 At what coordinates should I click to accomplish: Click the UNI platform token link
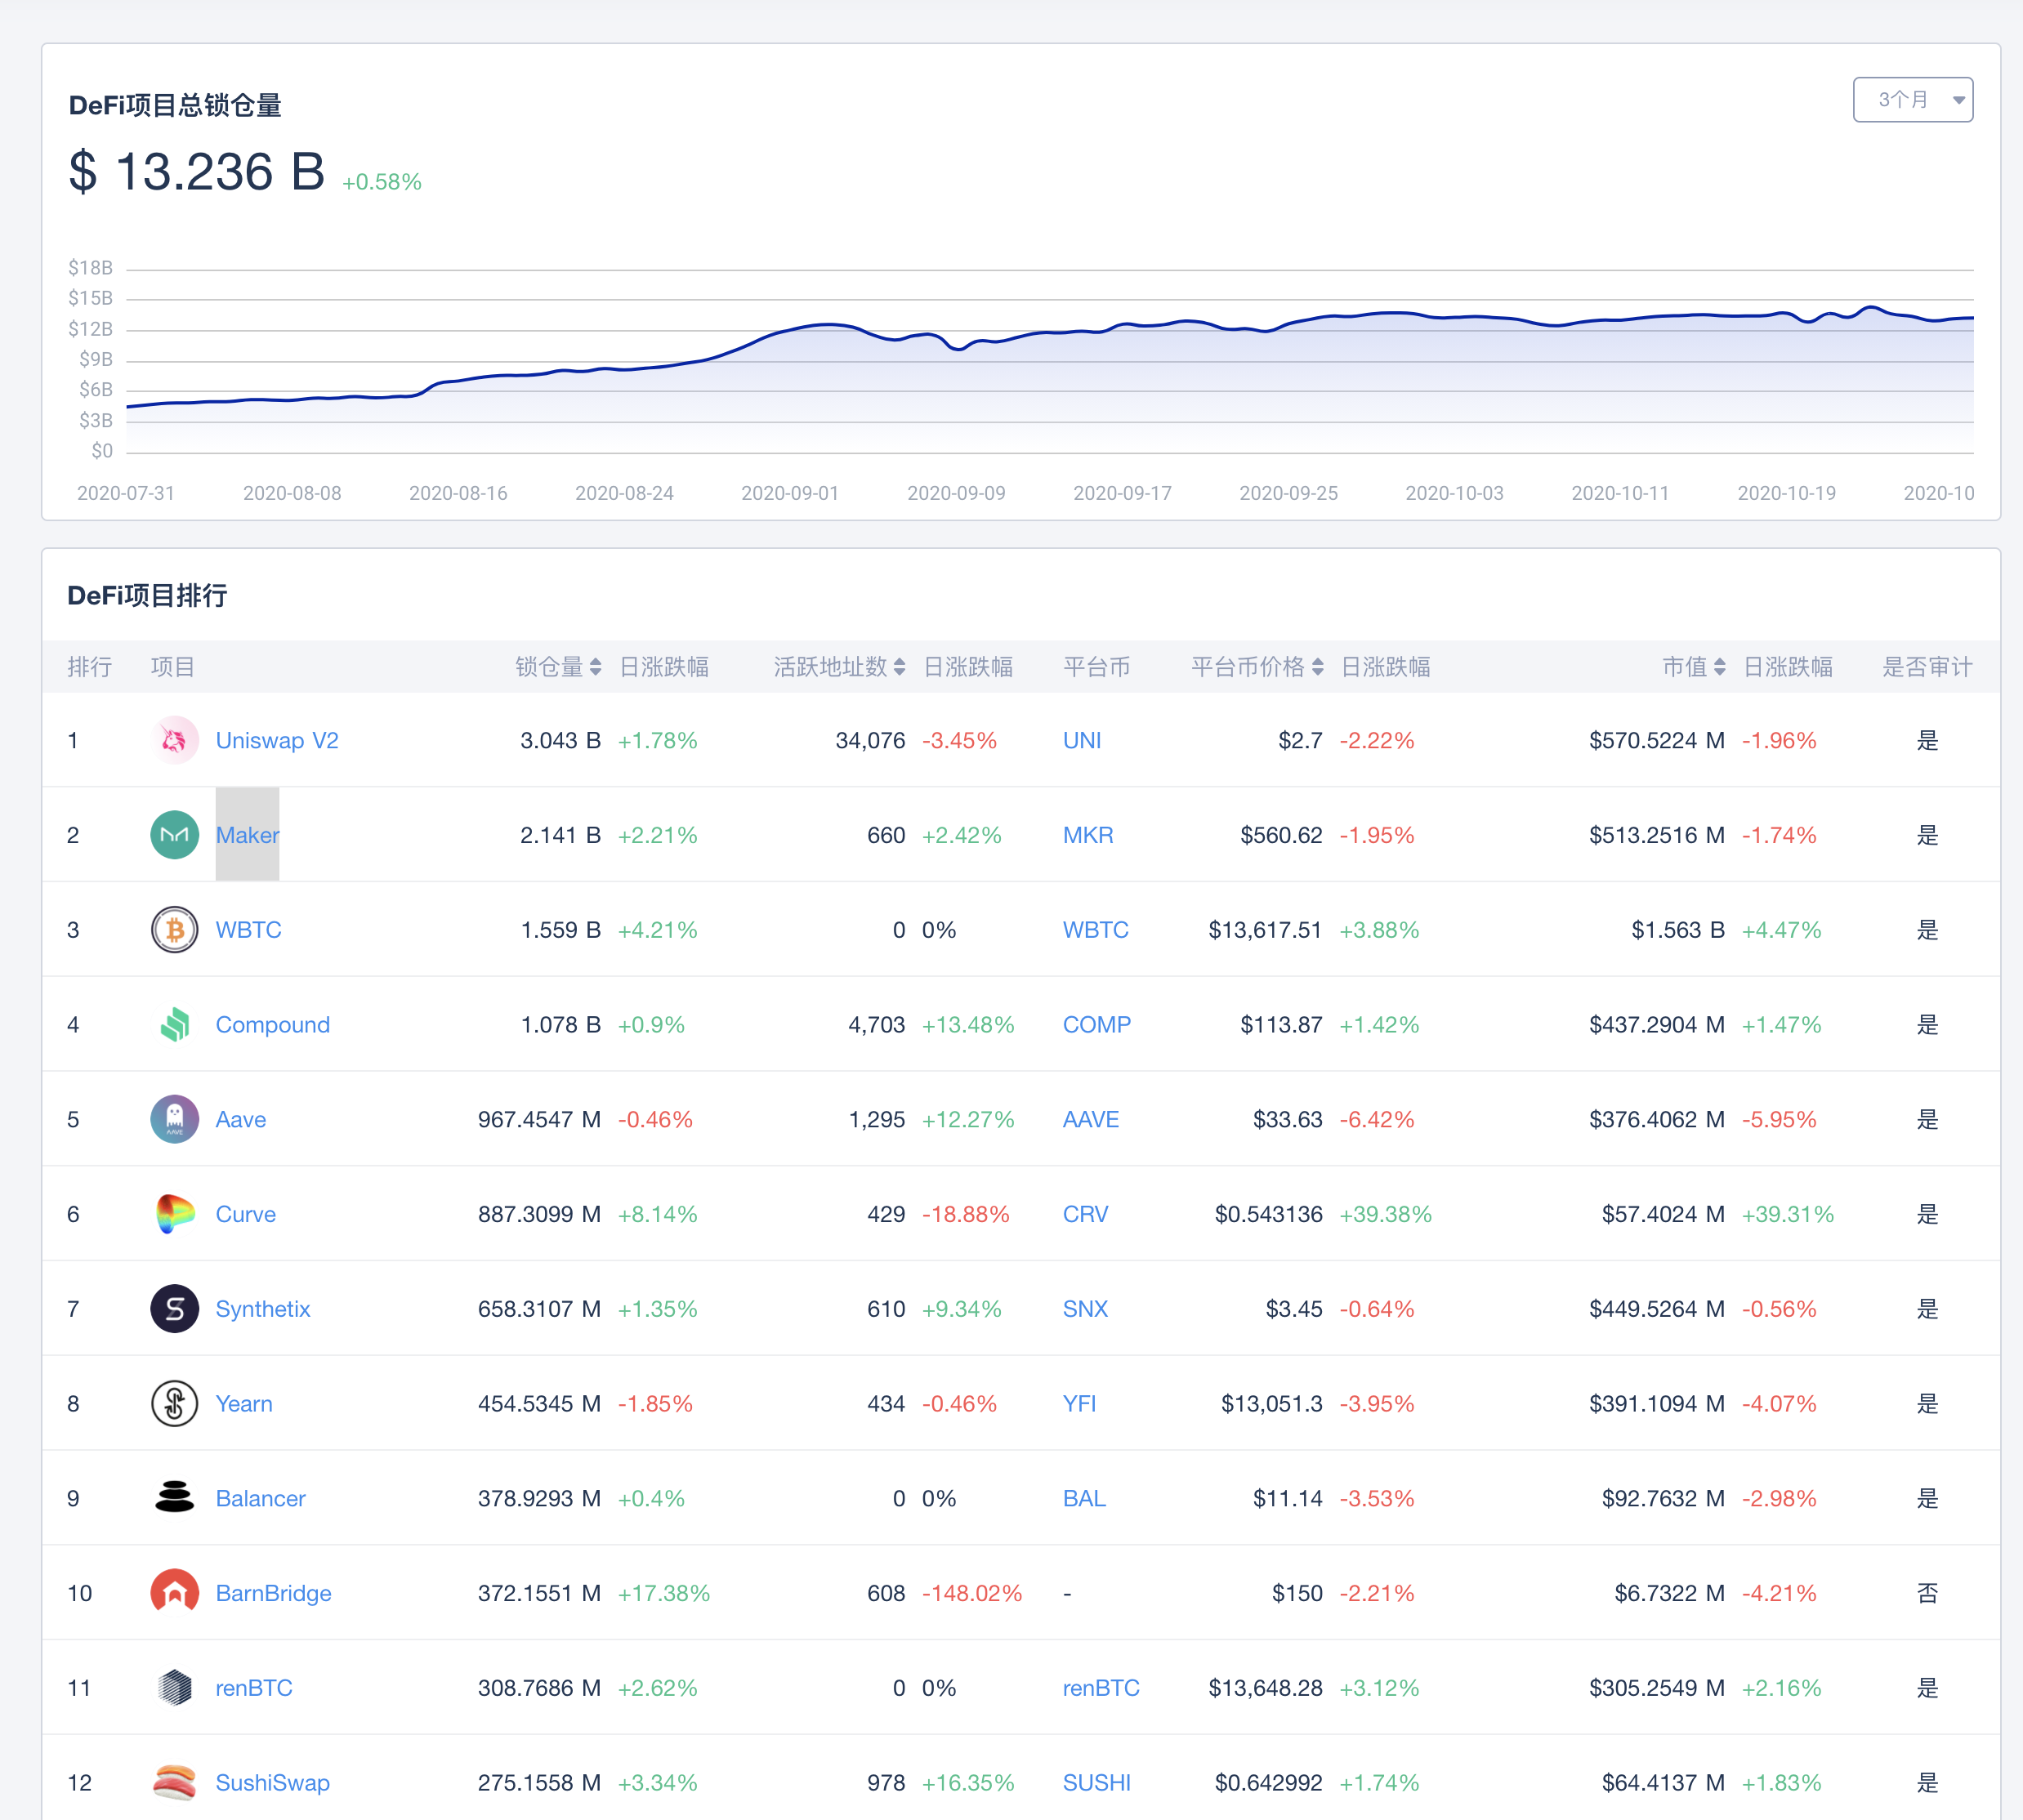pyautogui.click(x=1082, y=741)
